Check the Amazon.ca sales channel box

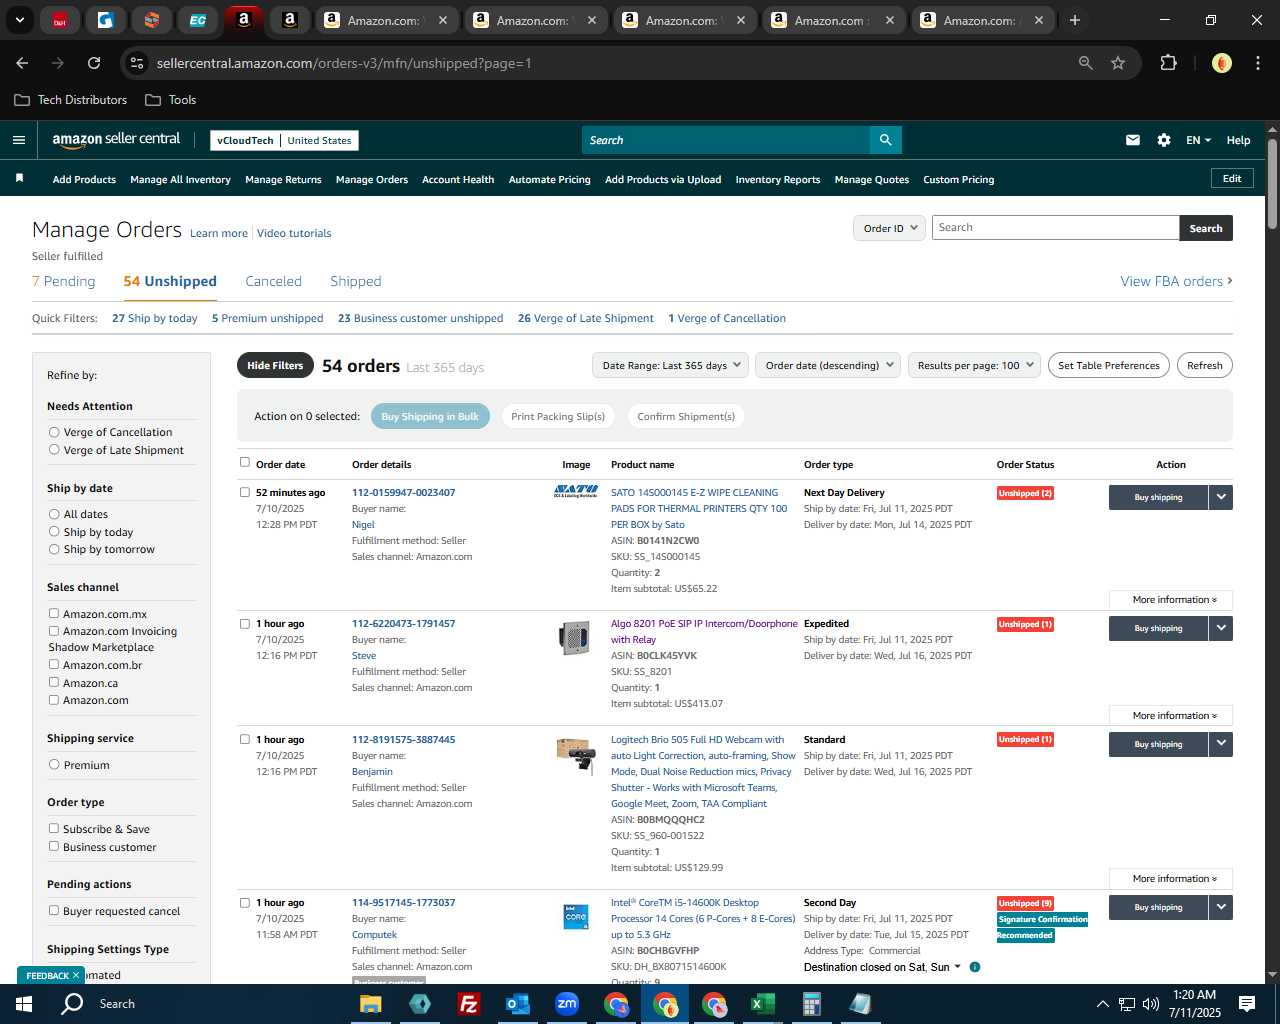[54, 682]
